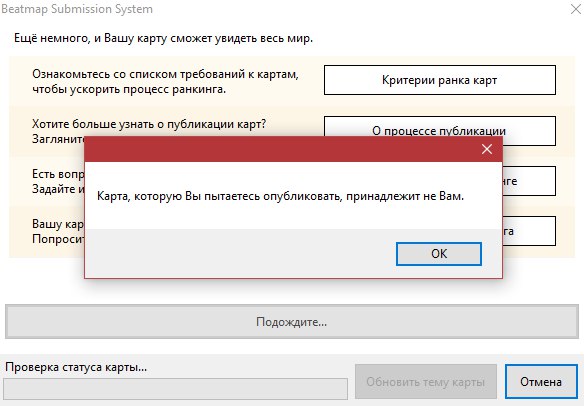Click the Вашу кар... row text
This screenshot has height=406, width=584.
pyautogui.click(x=58, y=231)
